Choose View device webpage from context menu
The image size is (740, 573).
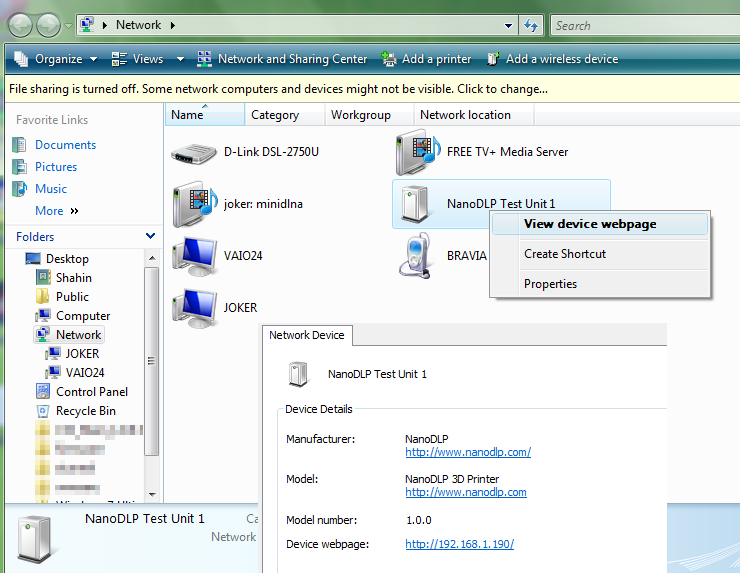[600, 224]
